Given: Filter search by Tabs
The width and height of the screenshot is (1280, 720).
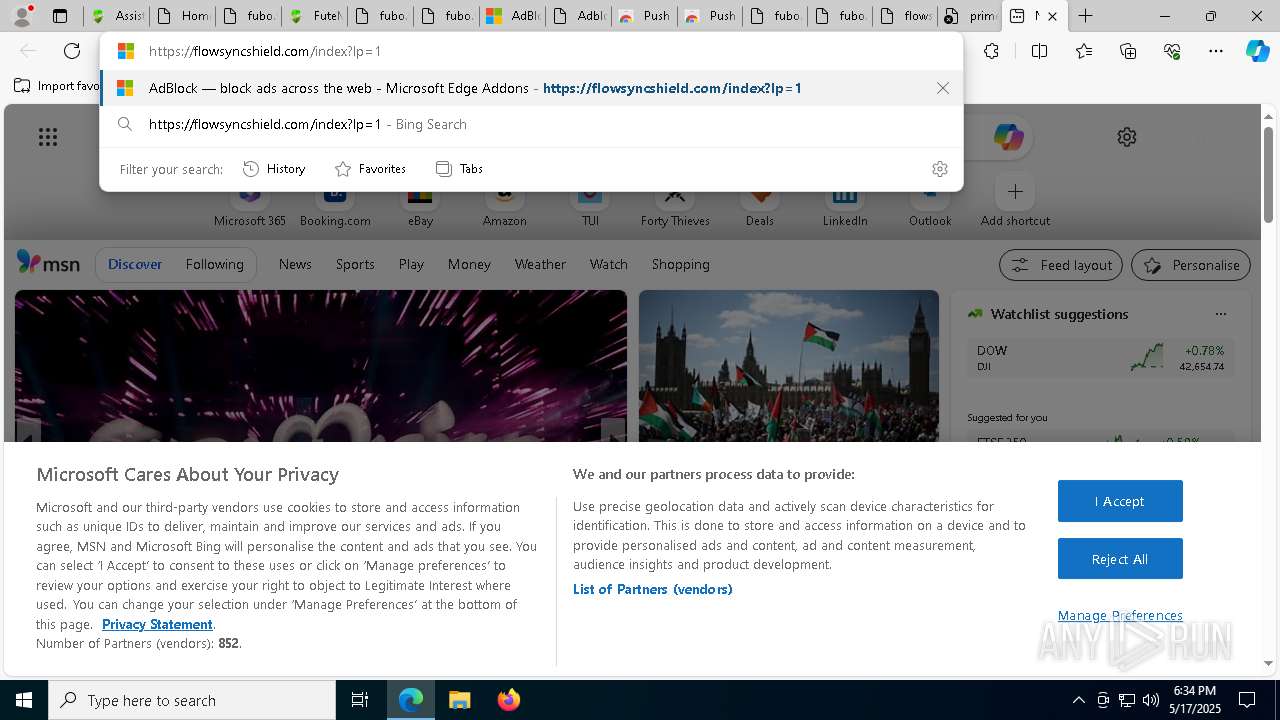Looking at the screenshot, I should pos(459,169).
